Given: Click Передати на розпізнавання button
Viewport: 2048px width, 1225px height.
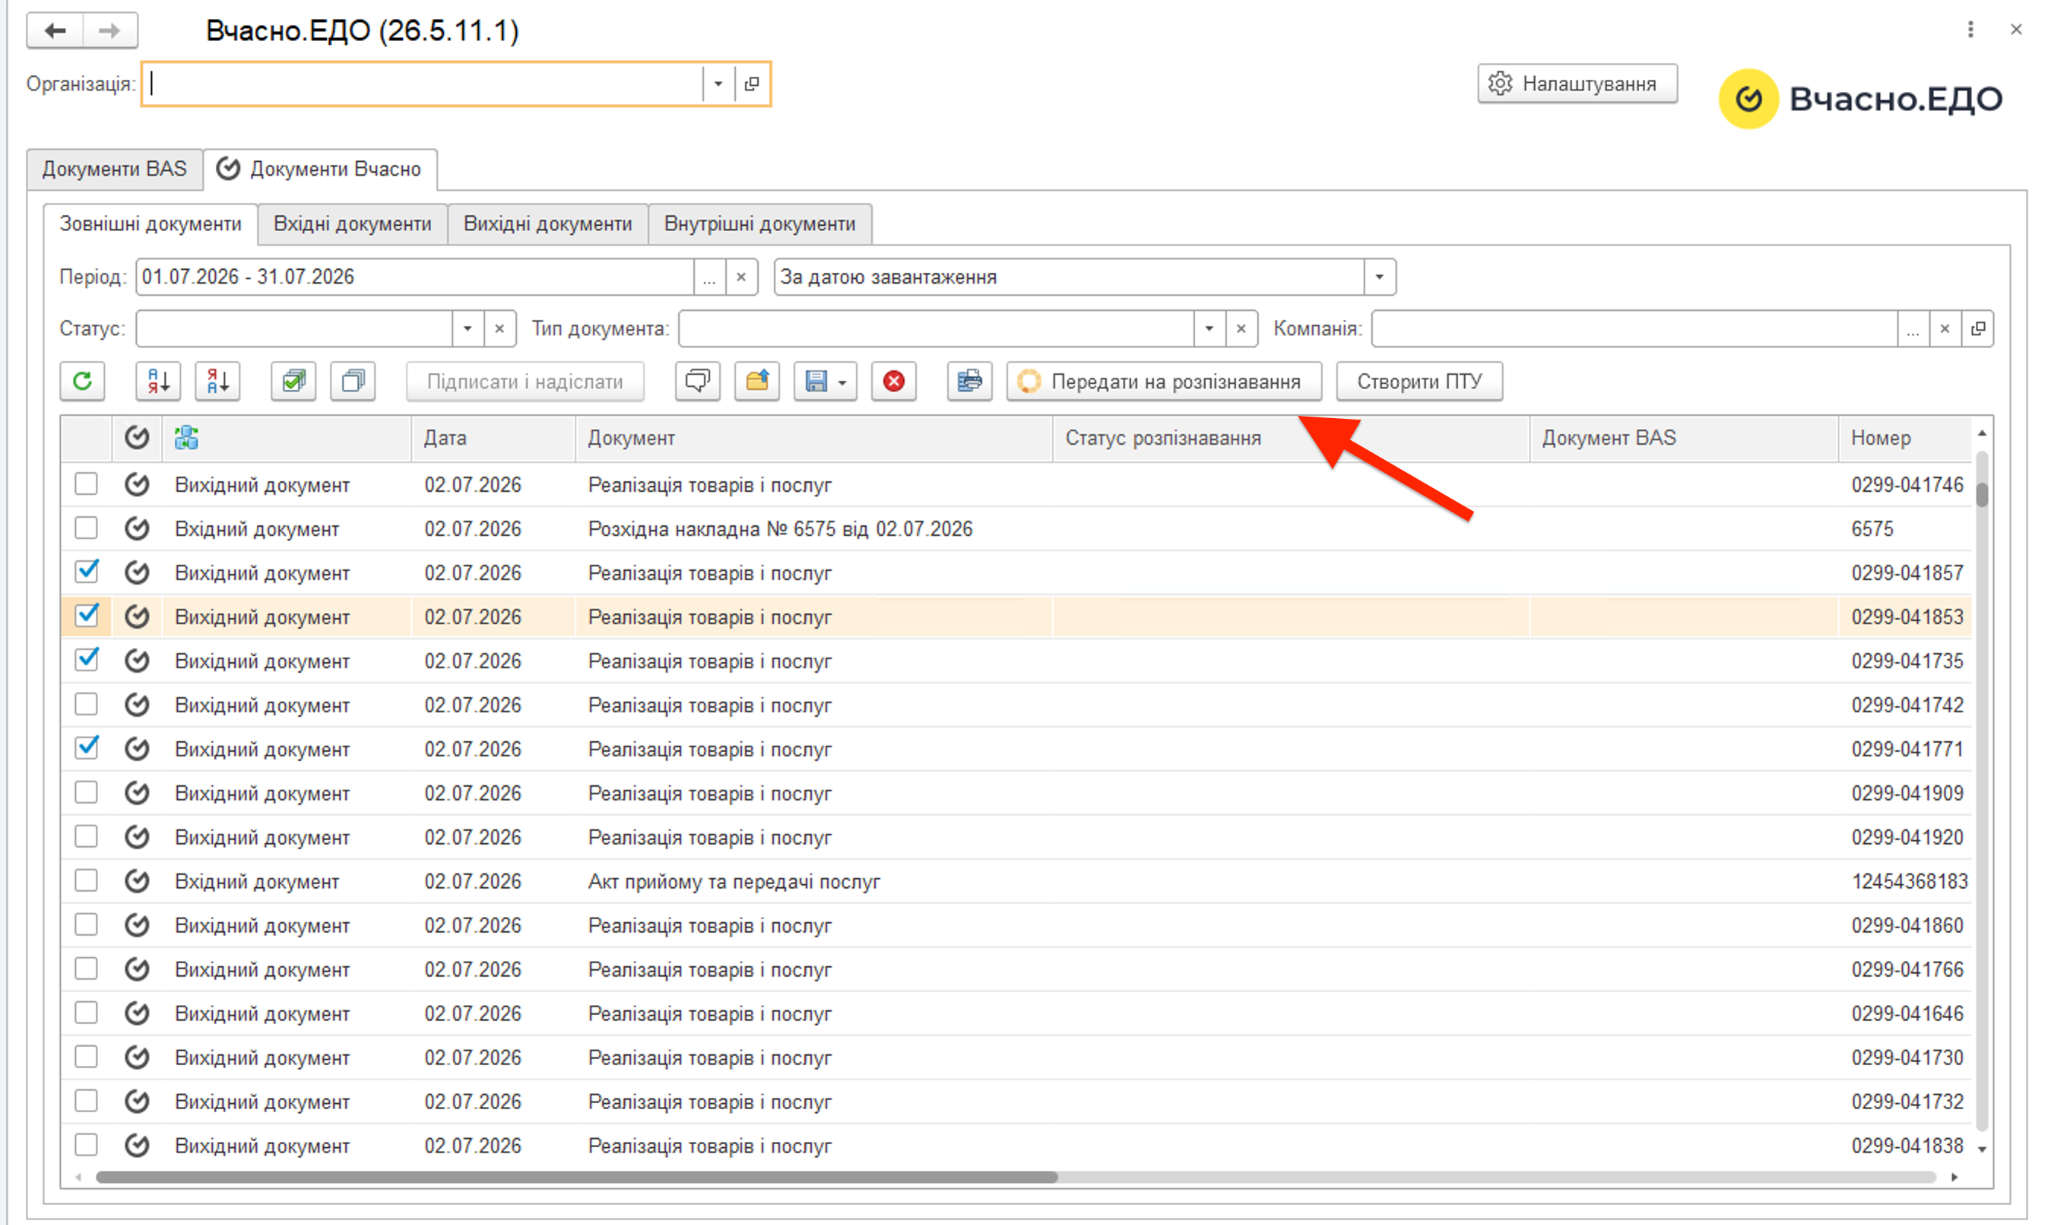Looking at the screenshot, I should tap(1164, 381).
